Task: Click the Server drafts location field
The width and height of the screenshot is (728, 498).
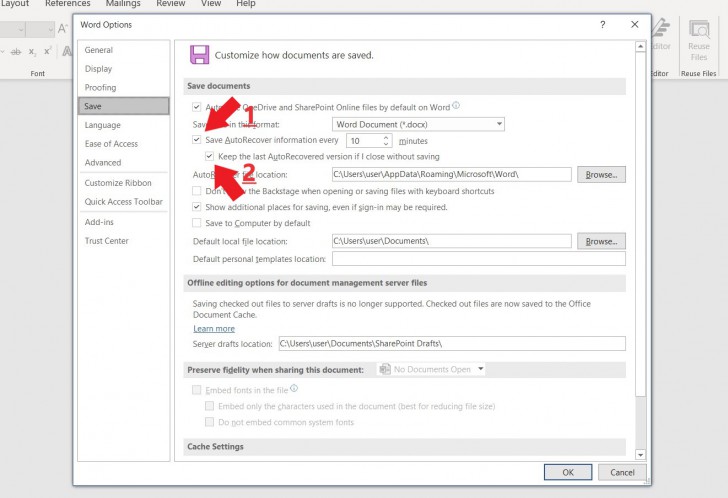Action: point(452,343)
